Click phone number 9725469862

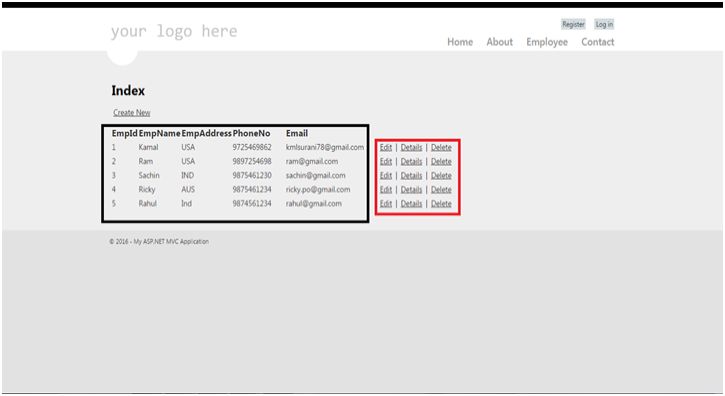pyautogui.click(x=252, y=147)
